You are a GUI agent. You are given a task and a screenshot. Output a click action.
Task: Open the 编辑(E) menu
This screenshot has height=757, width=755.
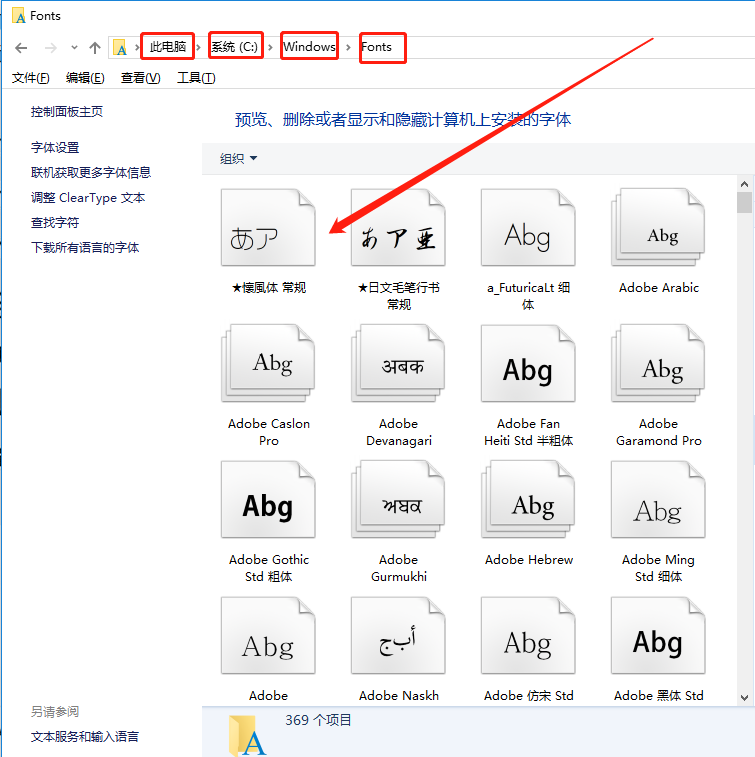point(85,78)
